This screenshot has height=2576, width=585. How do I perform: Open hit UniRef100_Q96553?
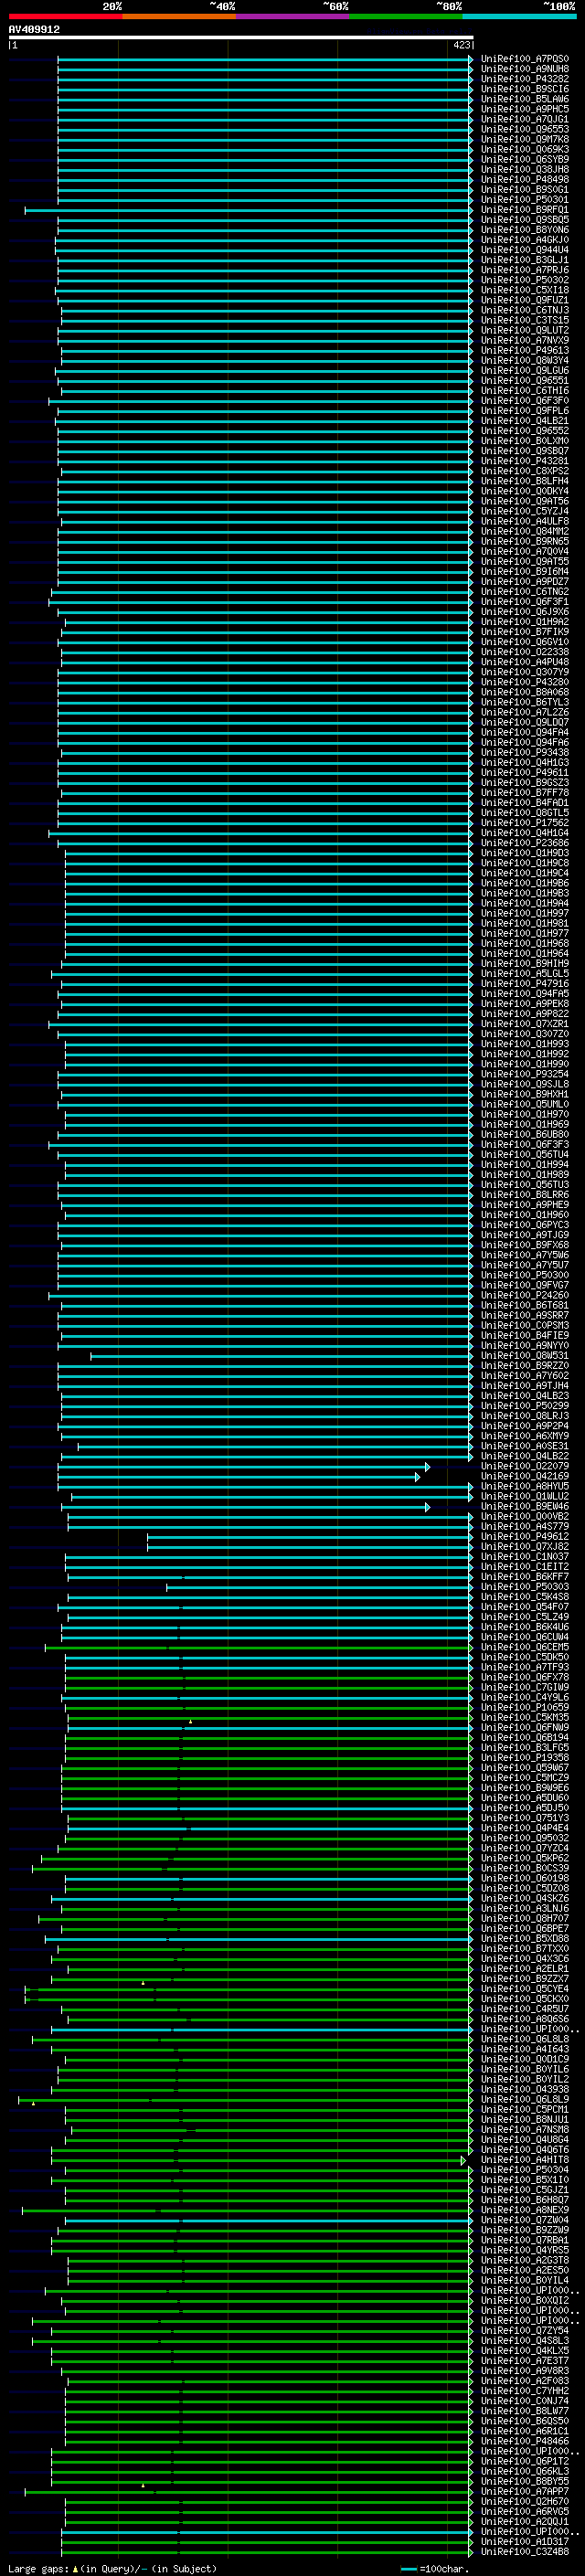coord(525,129)
